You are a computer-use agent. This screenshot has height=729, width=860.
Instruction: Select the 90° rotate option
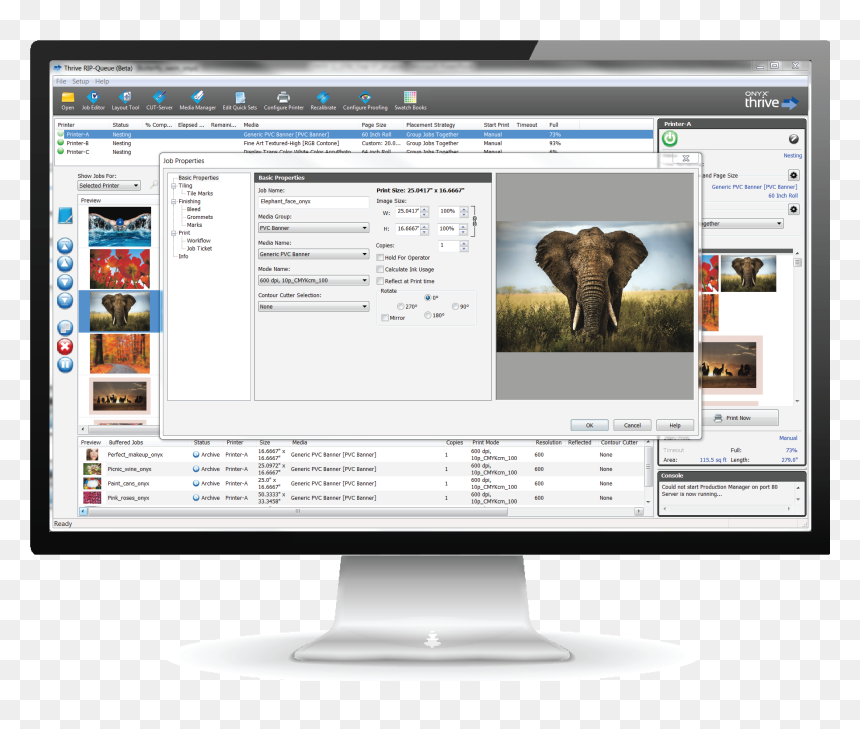pos(455,307)
